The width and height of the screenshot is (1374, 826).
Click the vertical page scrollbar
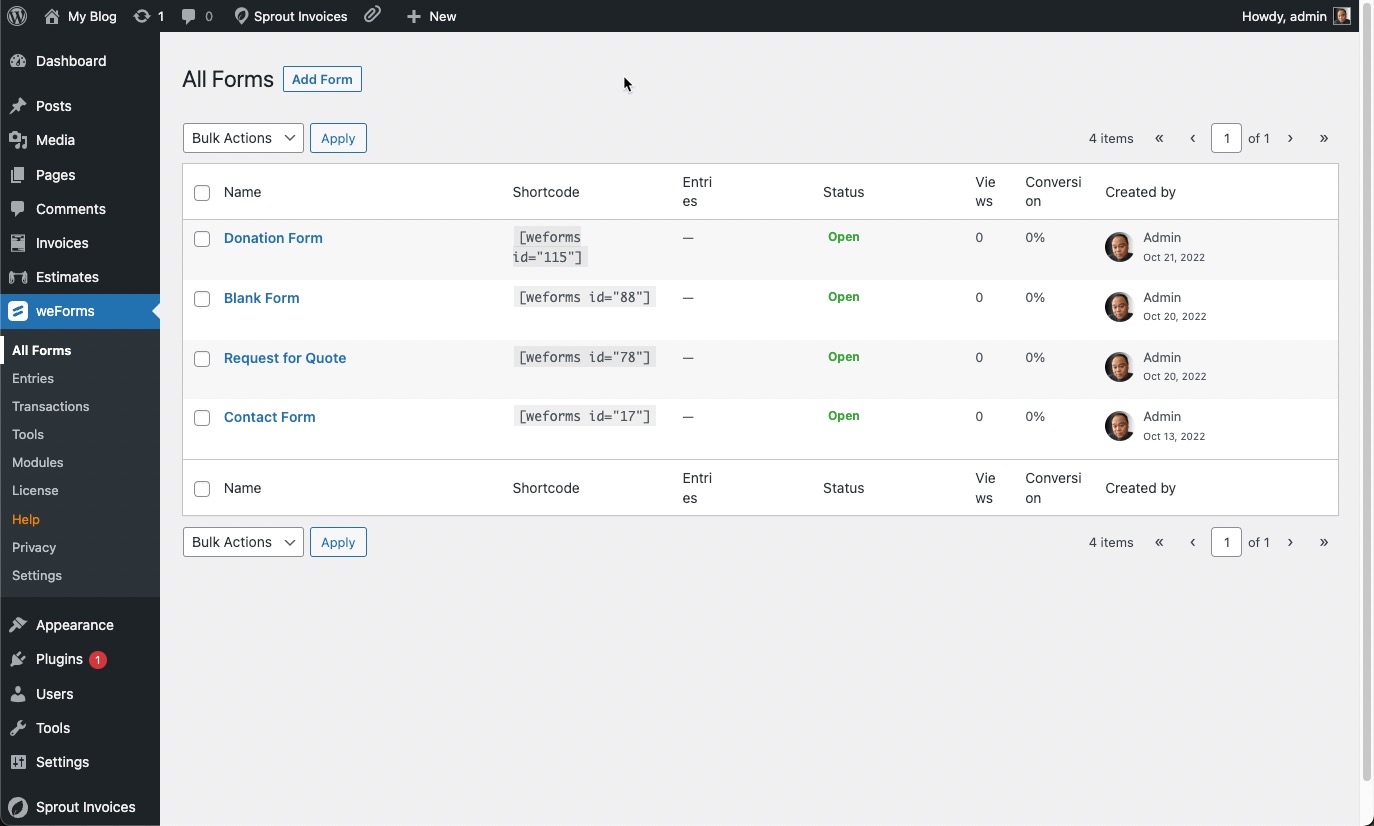tap(1367, 400)
